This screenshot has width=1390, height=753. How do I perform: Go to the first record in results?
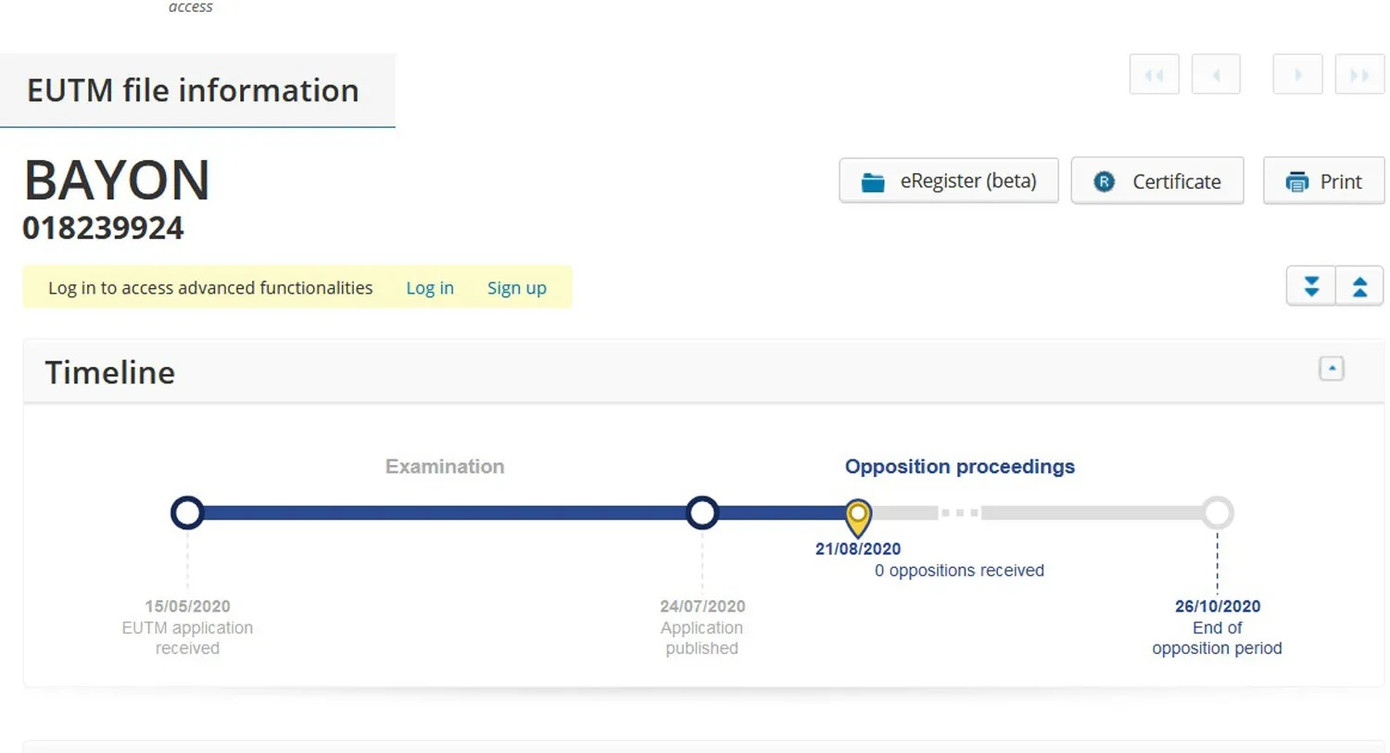pyautogui.click(x=1154, y=75)
